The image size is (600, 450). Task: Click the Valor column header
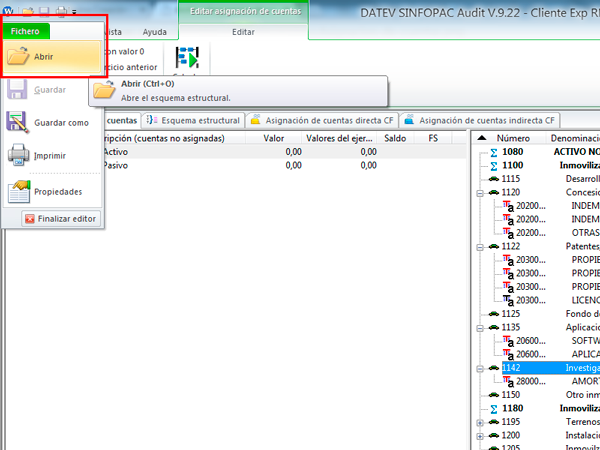point(274,138)
